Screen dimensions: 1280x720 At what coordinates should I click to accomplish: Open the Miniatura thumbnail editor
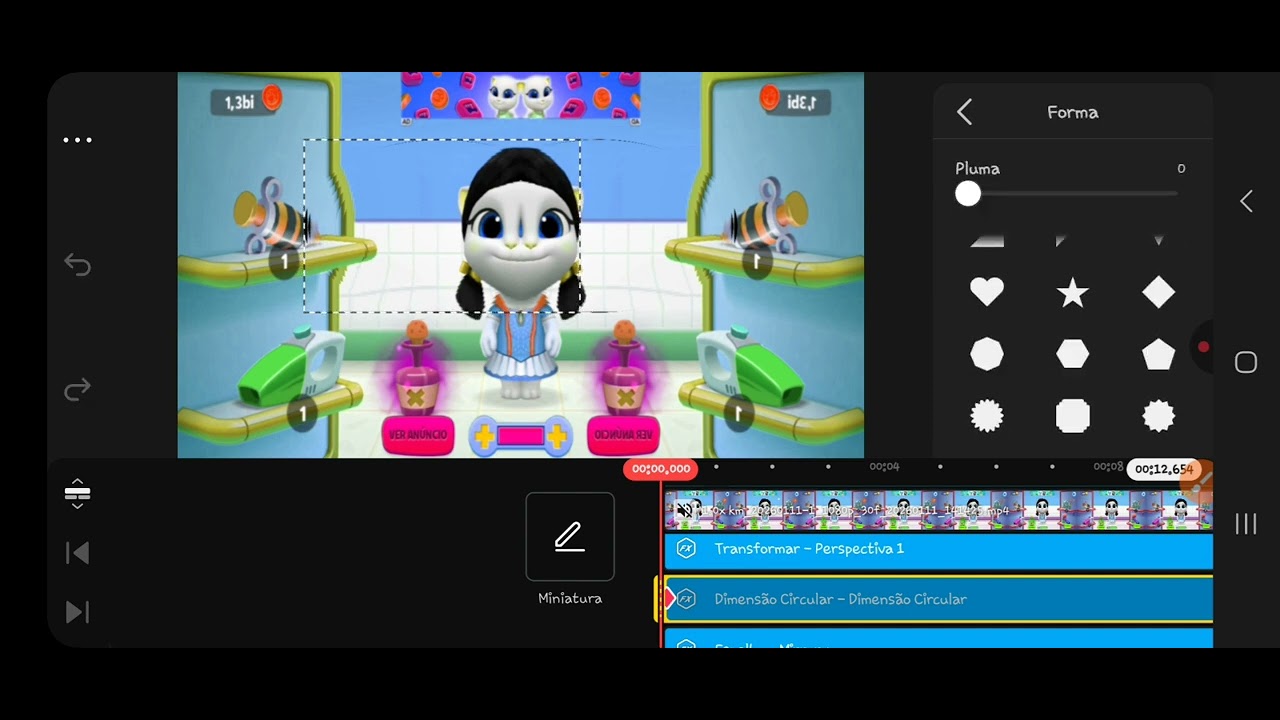570,537
